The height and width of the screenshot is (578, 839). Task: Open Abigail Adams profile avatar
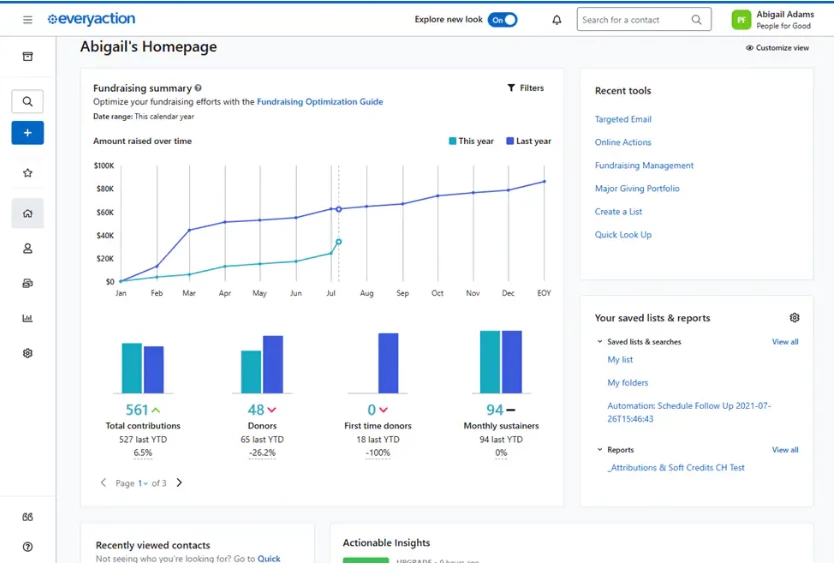[x=741, y=20]
